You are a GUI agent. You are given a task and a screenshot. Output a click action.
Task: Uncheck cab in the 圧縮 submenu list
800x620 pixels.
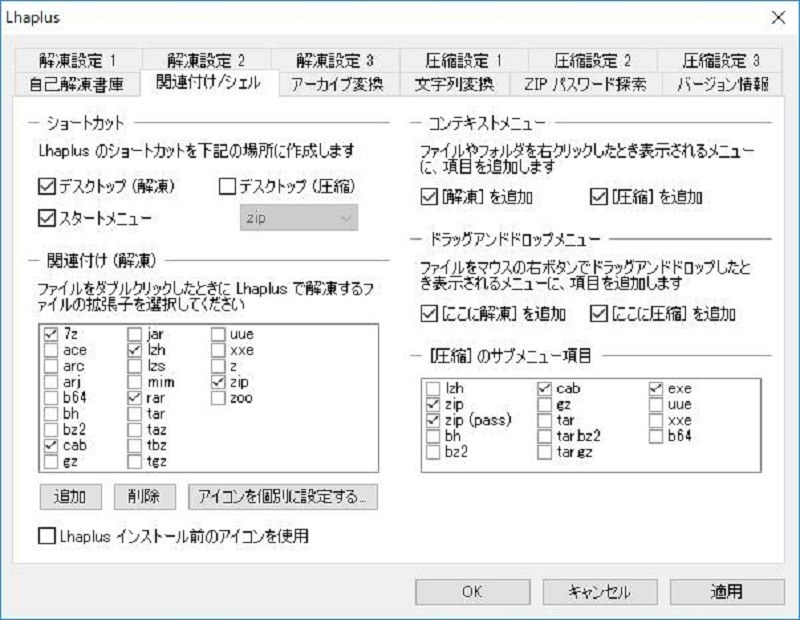pos(544,388)
